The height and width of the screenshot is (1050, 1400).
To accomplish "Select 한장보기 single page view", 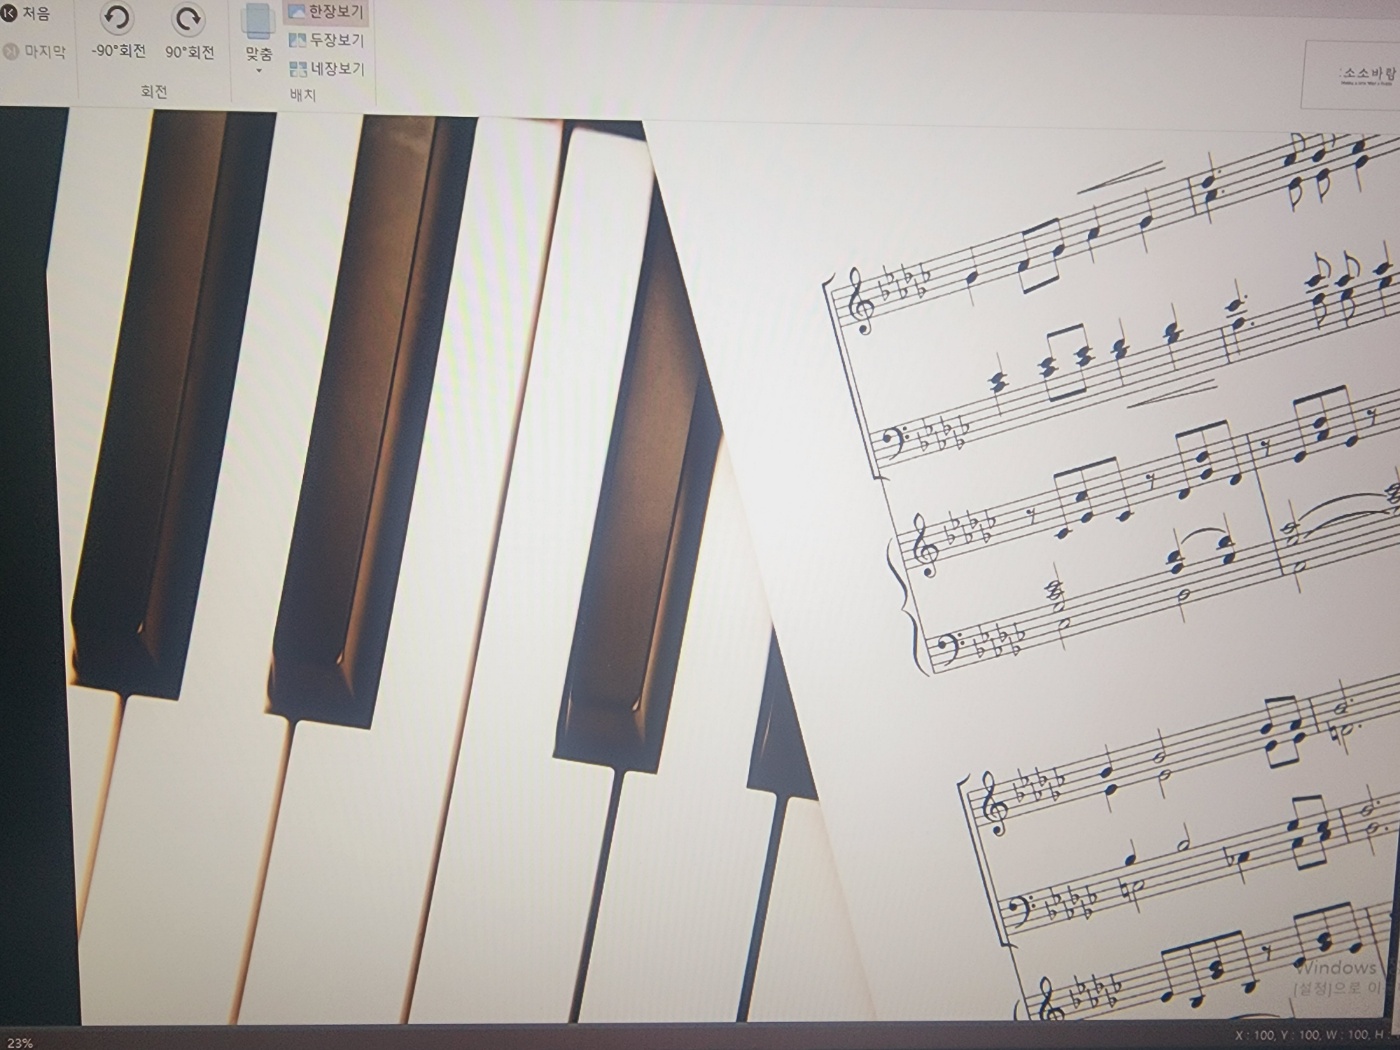I will pyautogui.click(x=327, y=12).
